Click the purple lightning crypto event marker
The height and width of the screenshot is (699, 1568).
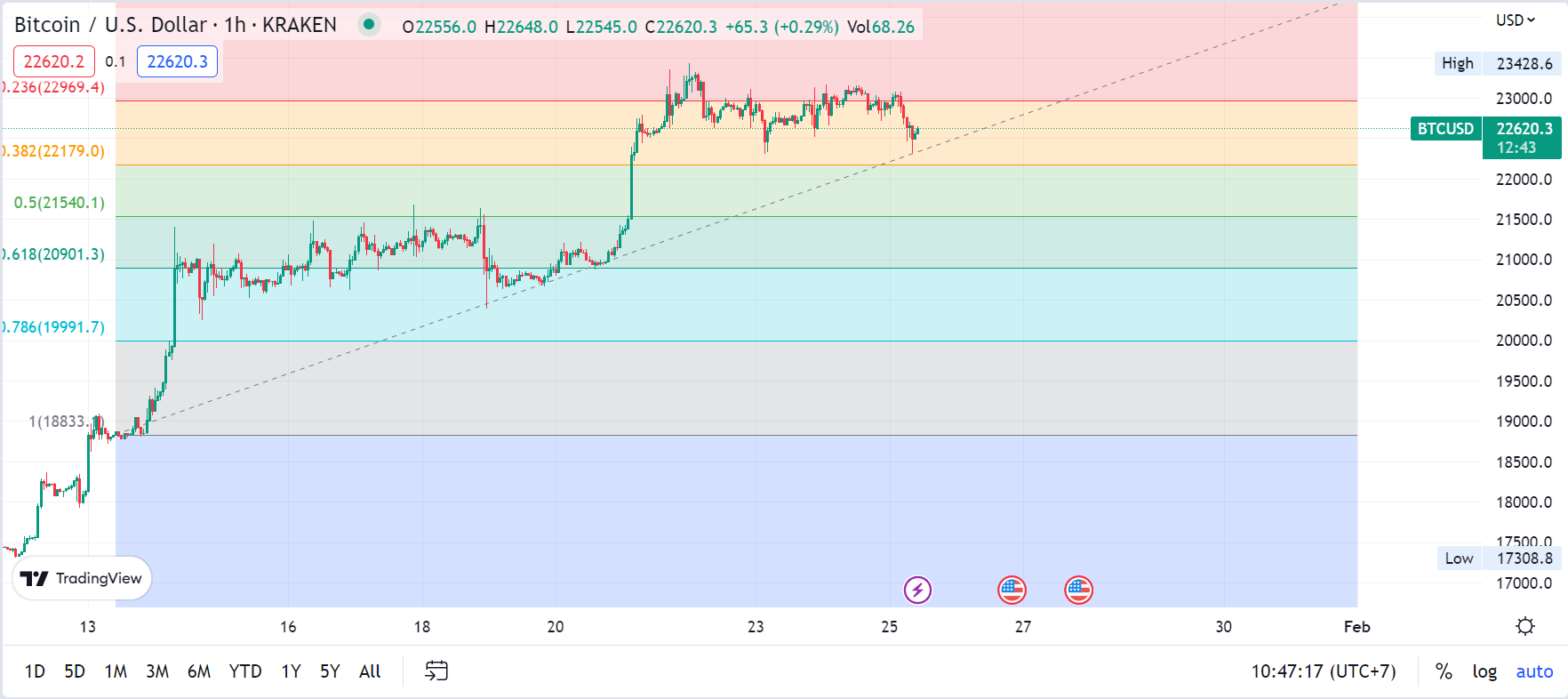click(x=917, y=590)
